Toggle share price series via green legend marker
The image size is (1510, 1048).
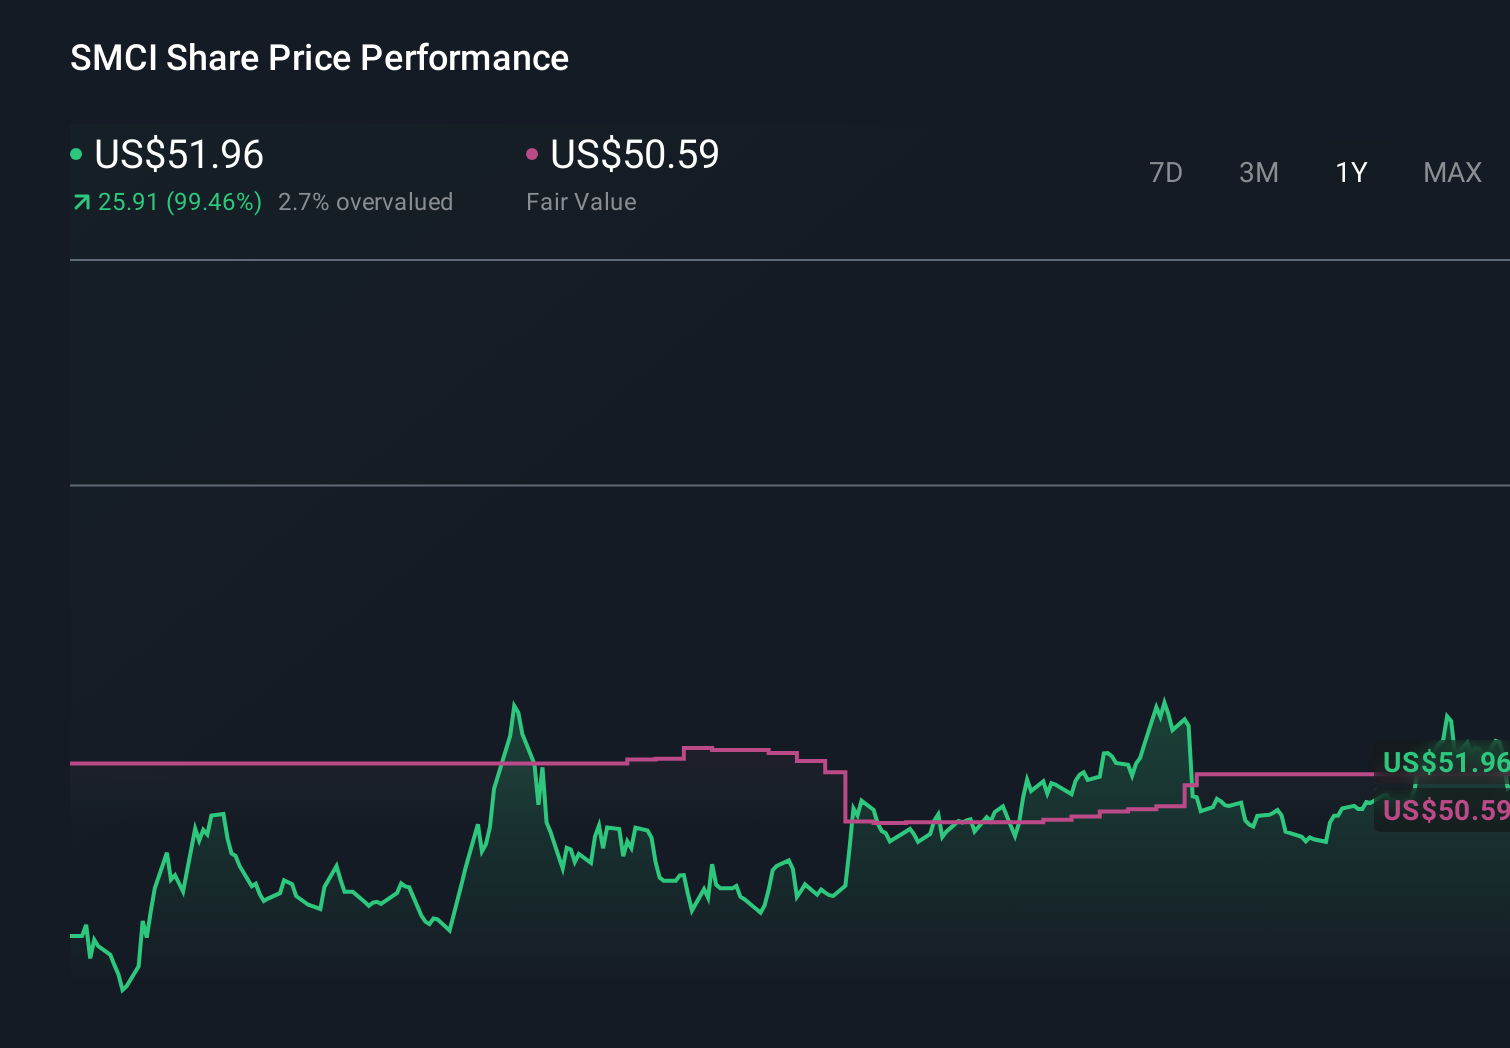76,154
